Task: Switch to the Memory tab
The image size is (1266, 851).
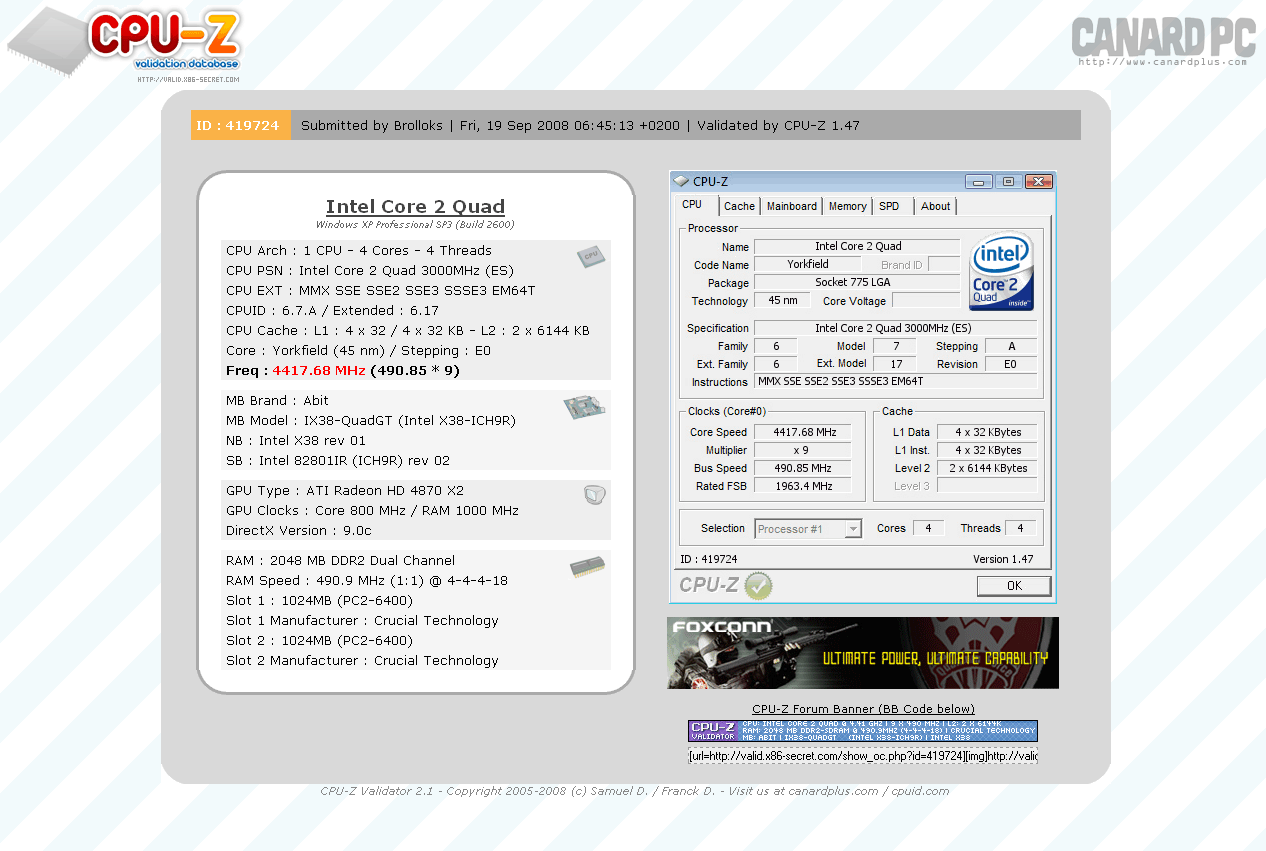Action: pos(848,206)
